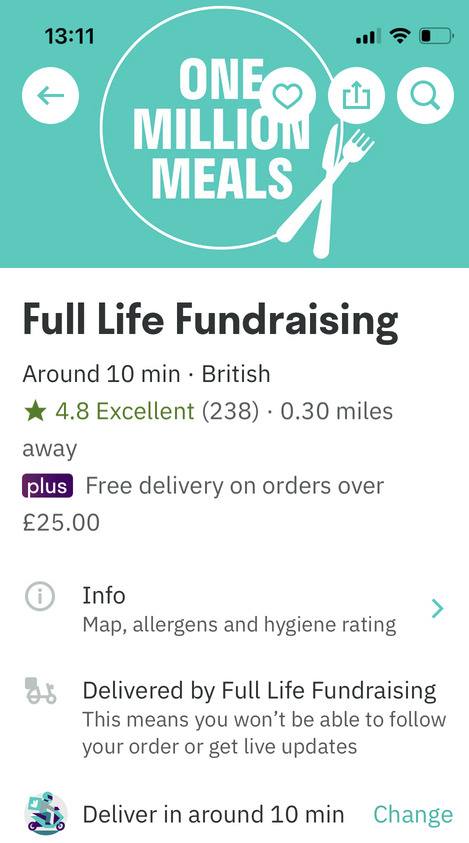The width and height of the screenshot is (469, 843).
Task: Open the Info row
Action: click(x=234, y=609)
